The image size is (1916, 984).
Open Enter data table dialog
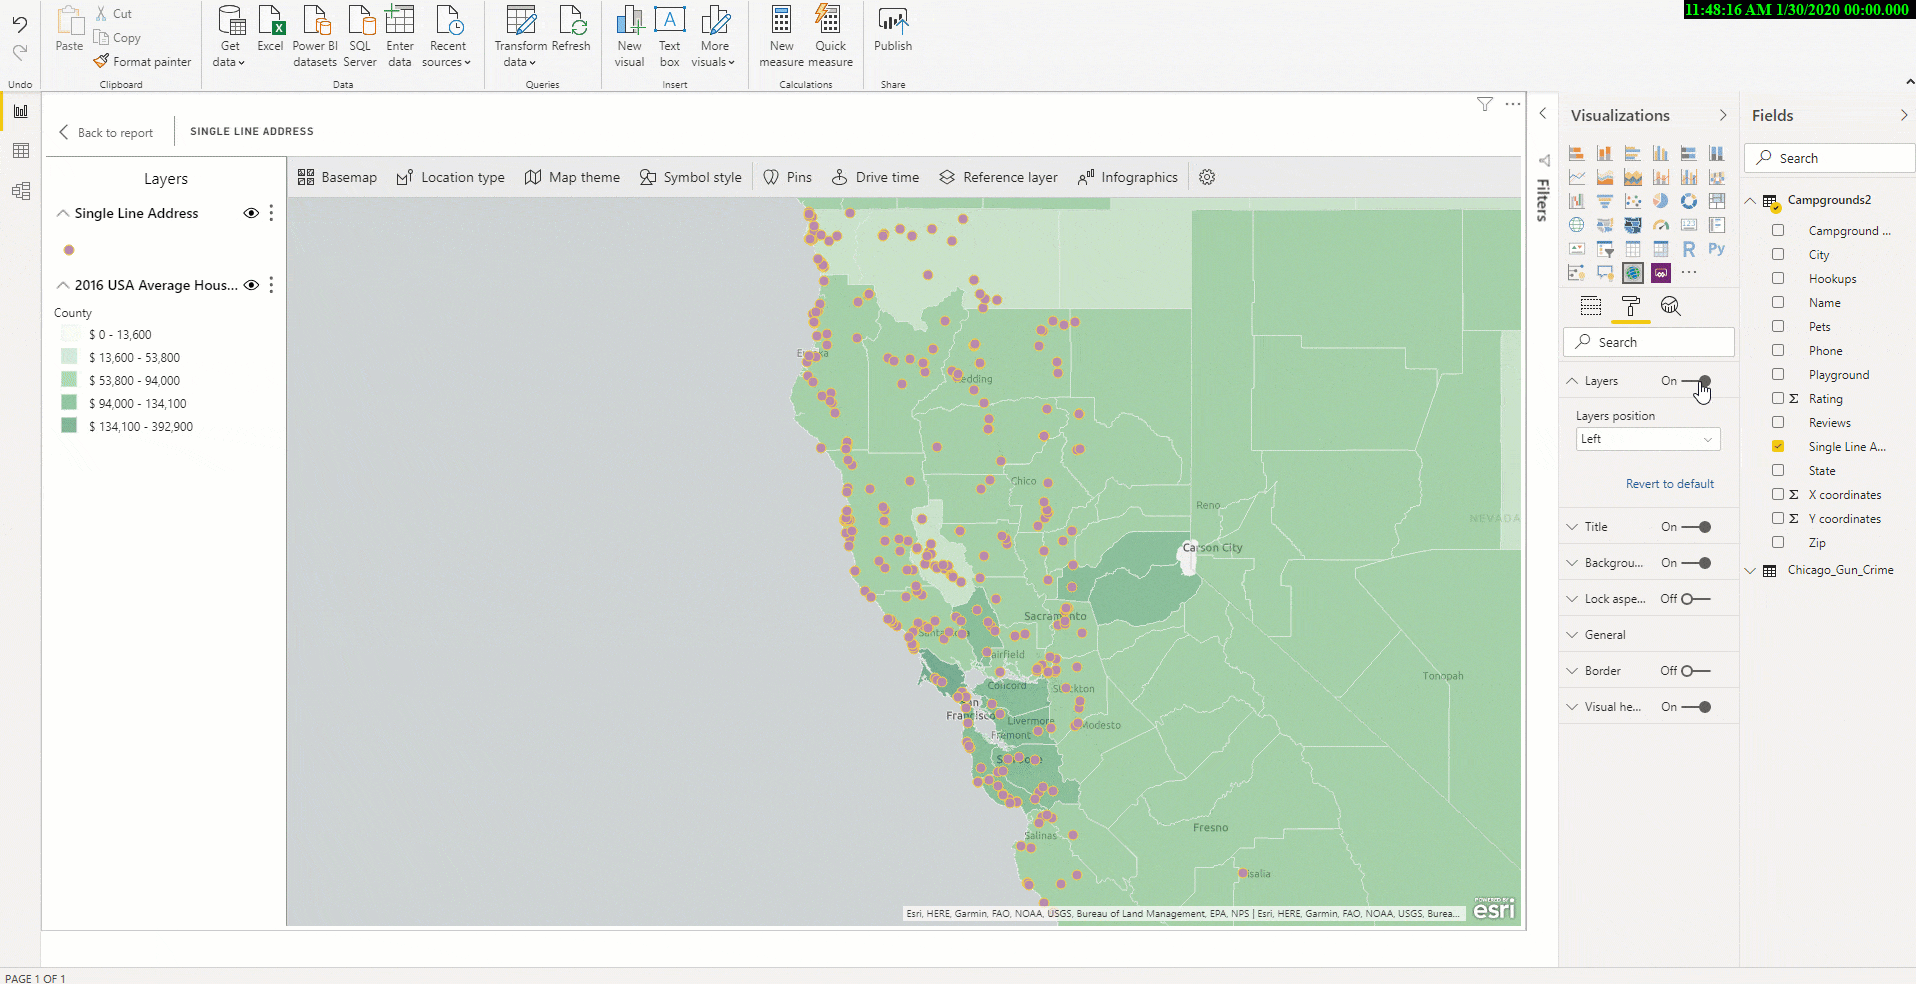pos(400,37)
